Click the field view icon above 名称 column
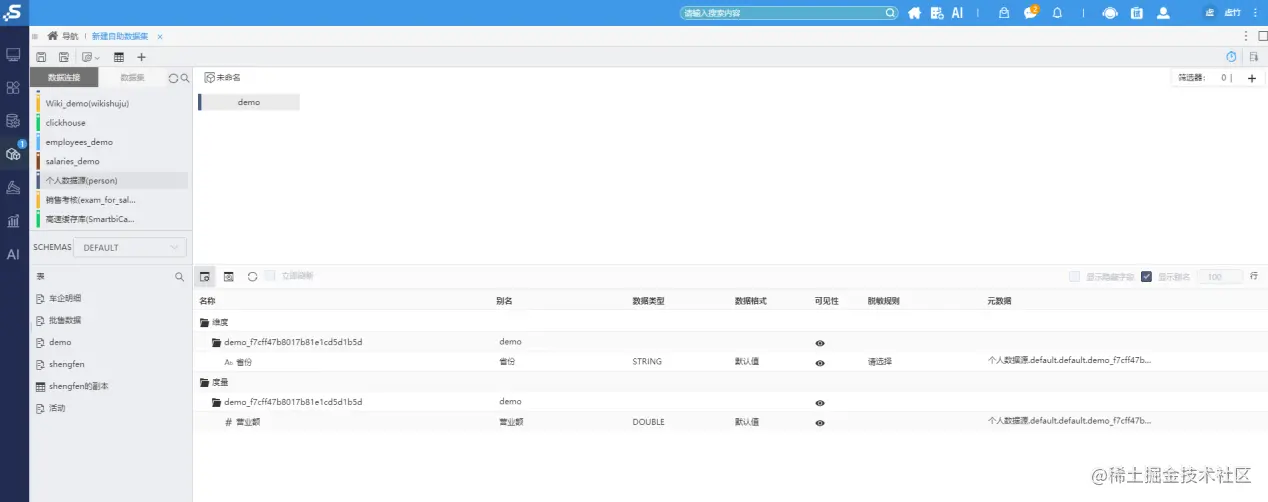 204,276
